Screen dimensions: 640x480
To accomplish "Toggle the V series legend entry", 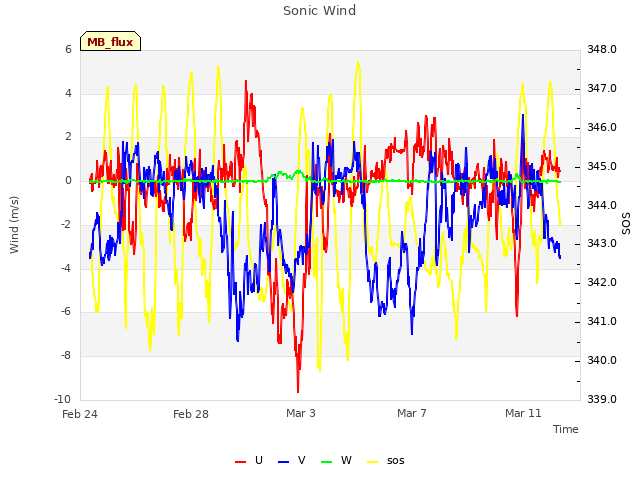I will coord(291,461).
